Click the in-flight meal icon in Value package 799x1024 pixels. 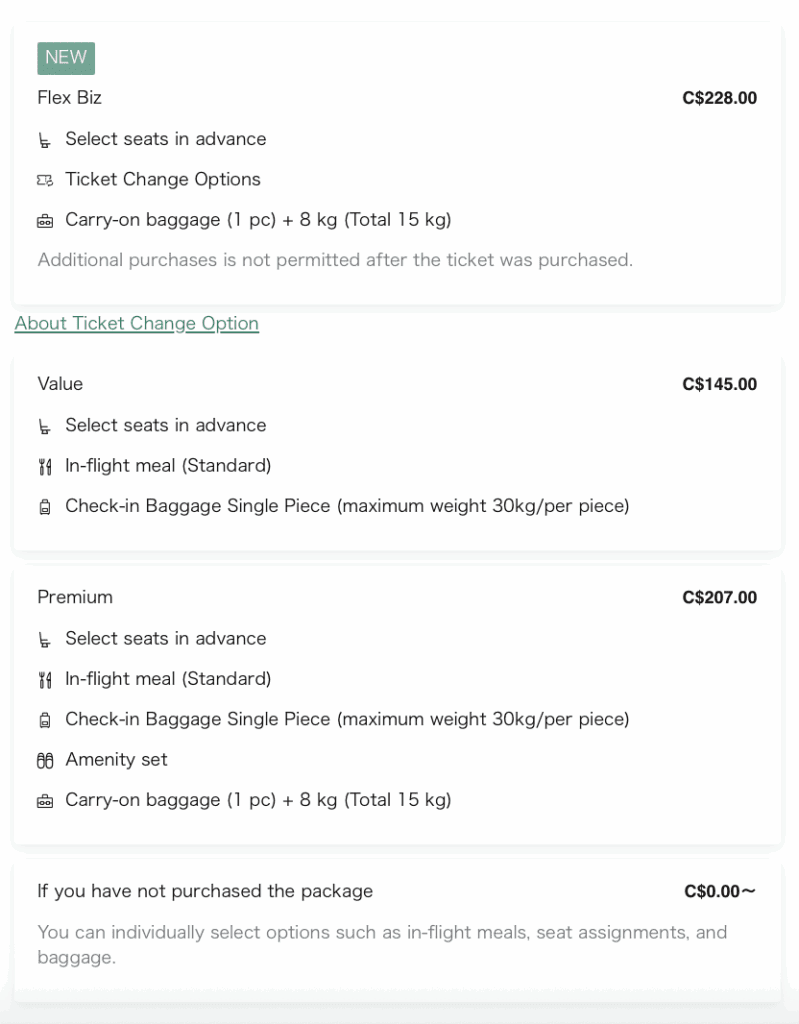pyautogui.click(x=44, y=467)
